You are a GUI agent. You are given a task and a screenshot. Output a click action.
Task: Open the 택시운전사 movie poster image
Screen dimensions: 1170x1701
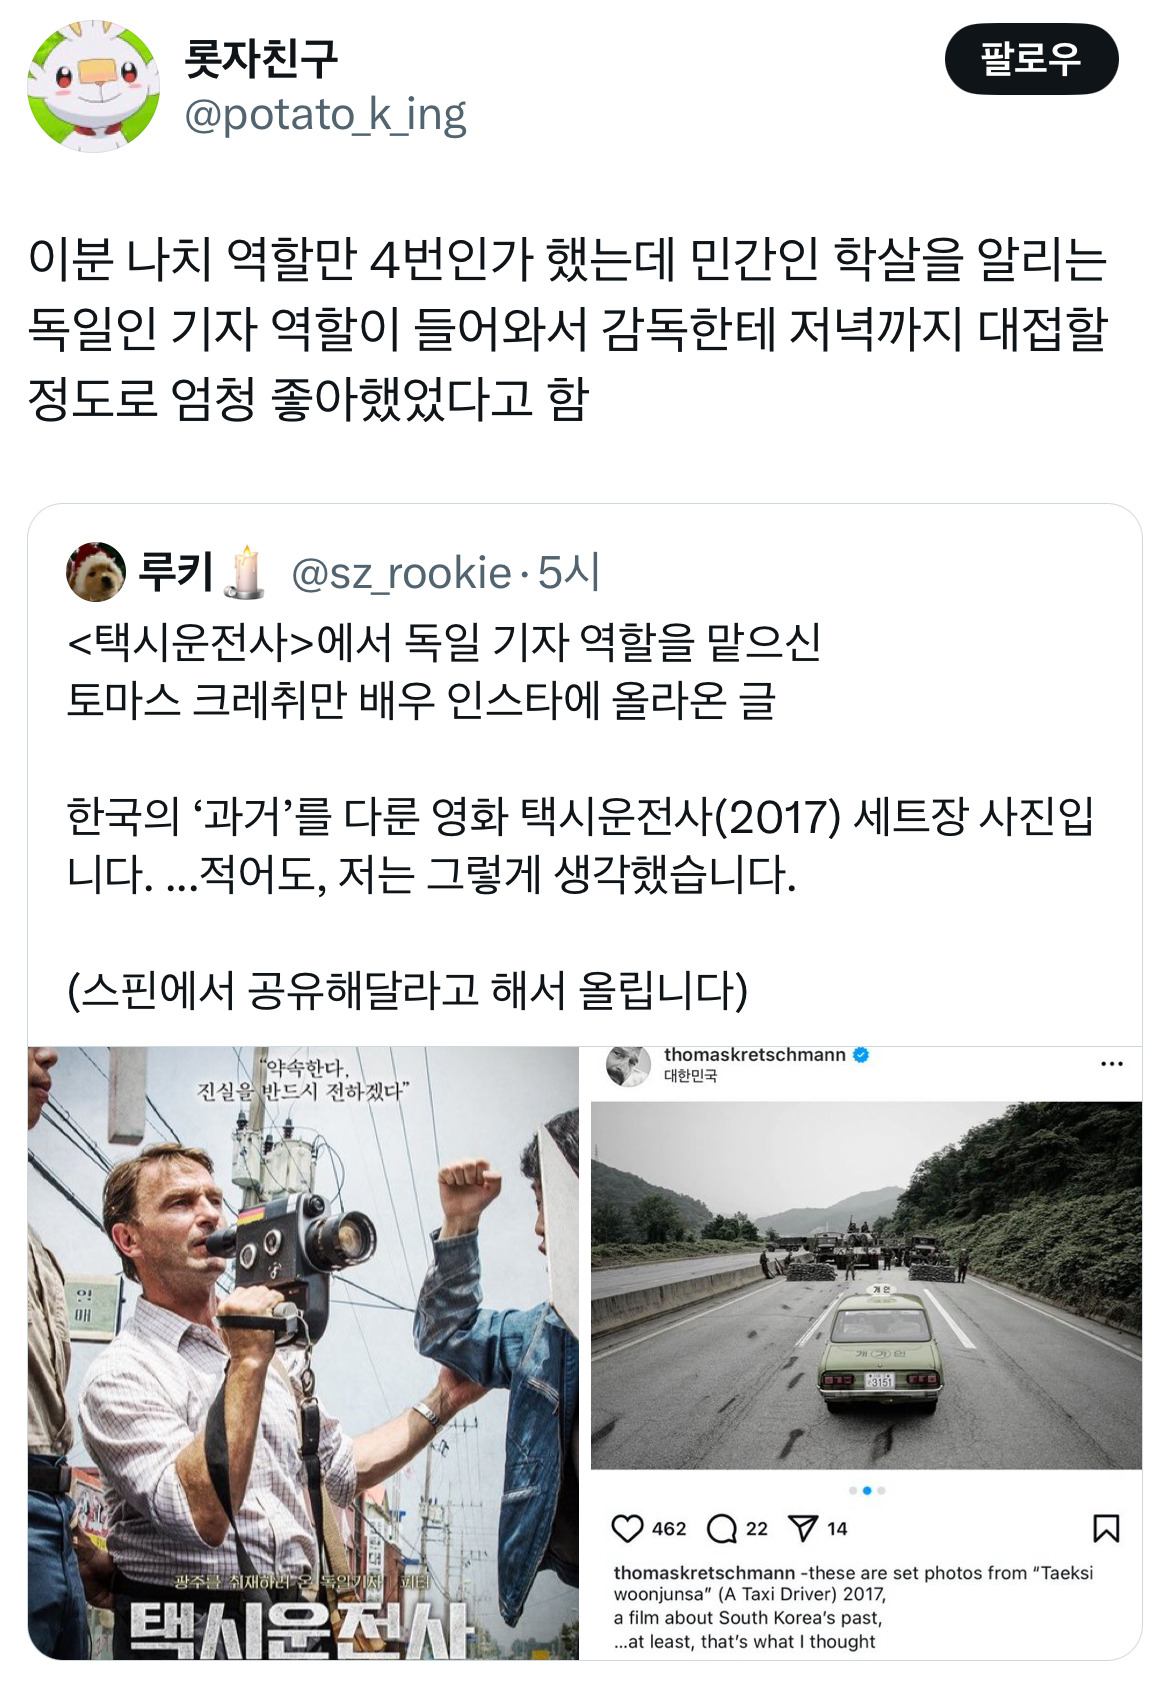[x=303, y=1353]
